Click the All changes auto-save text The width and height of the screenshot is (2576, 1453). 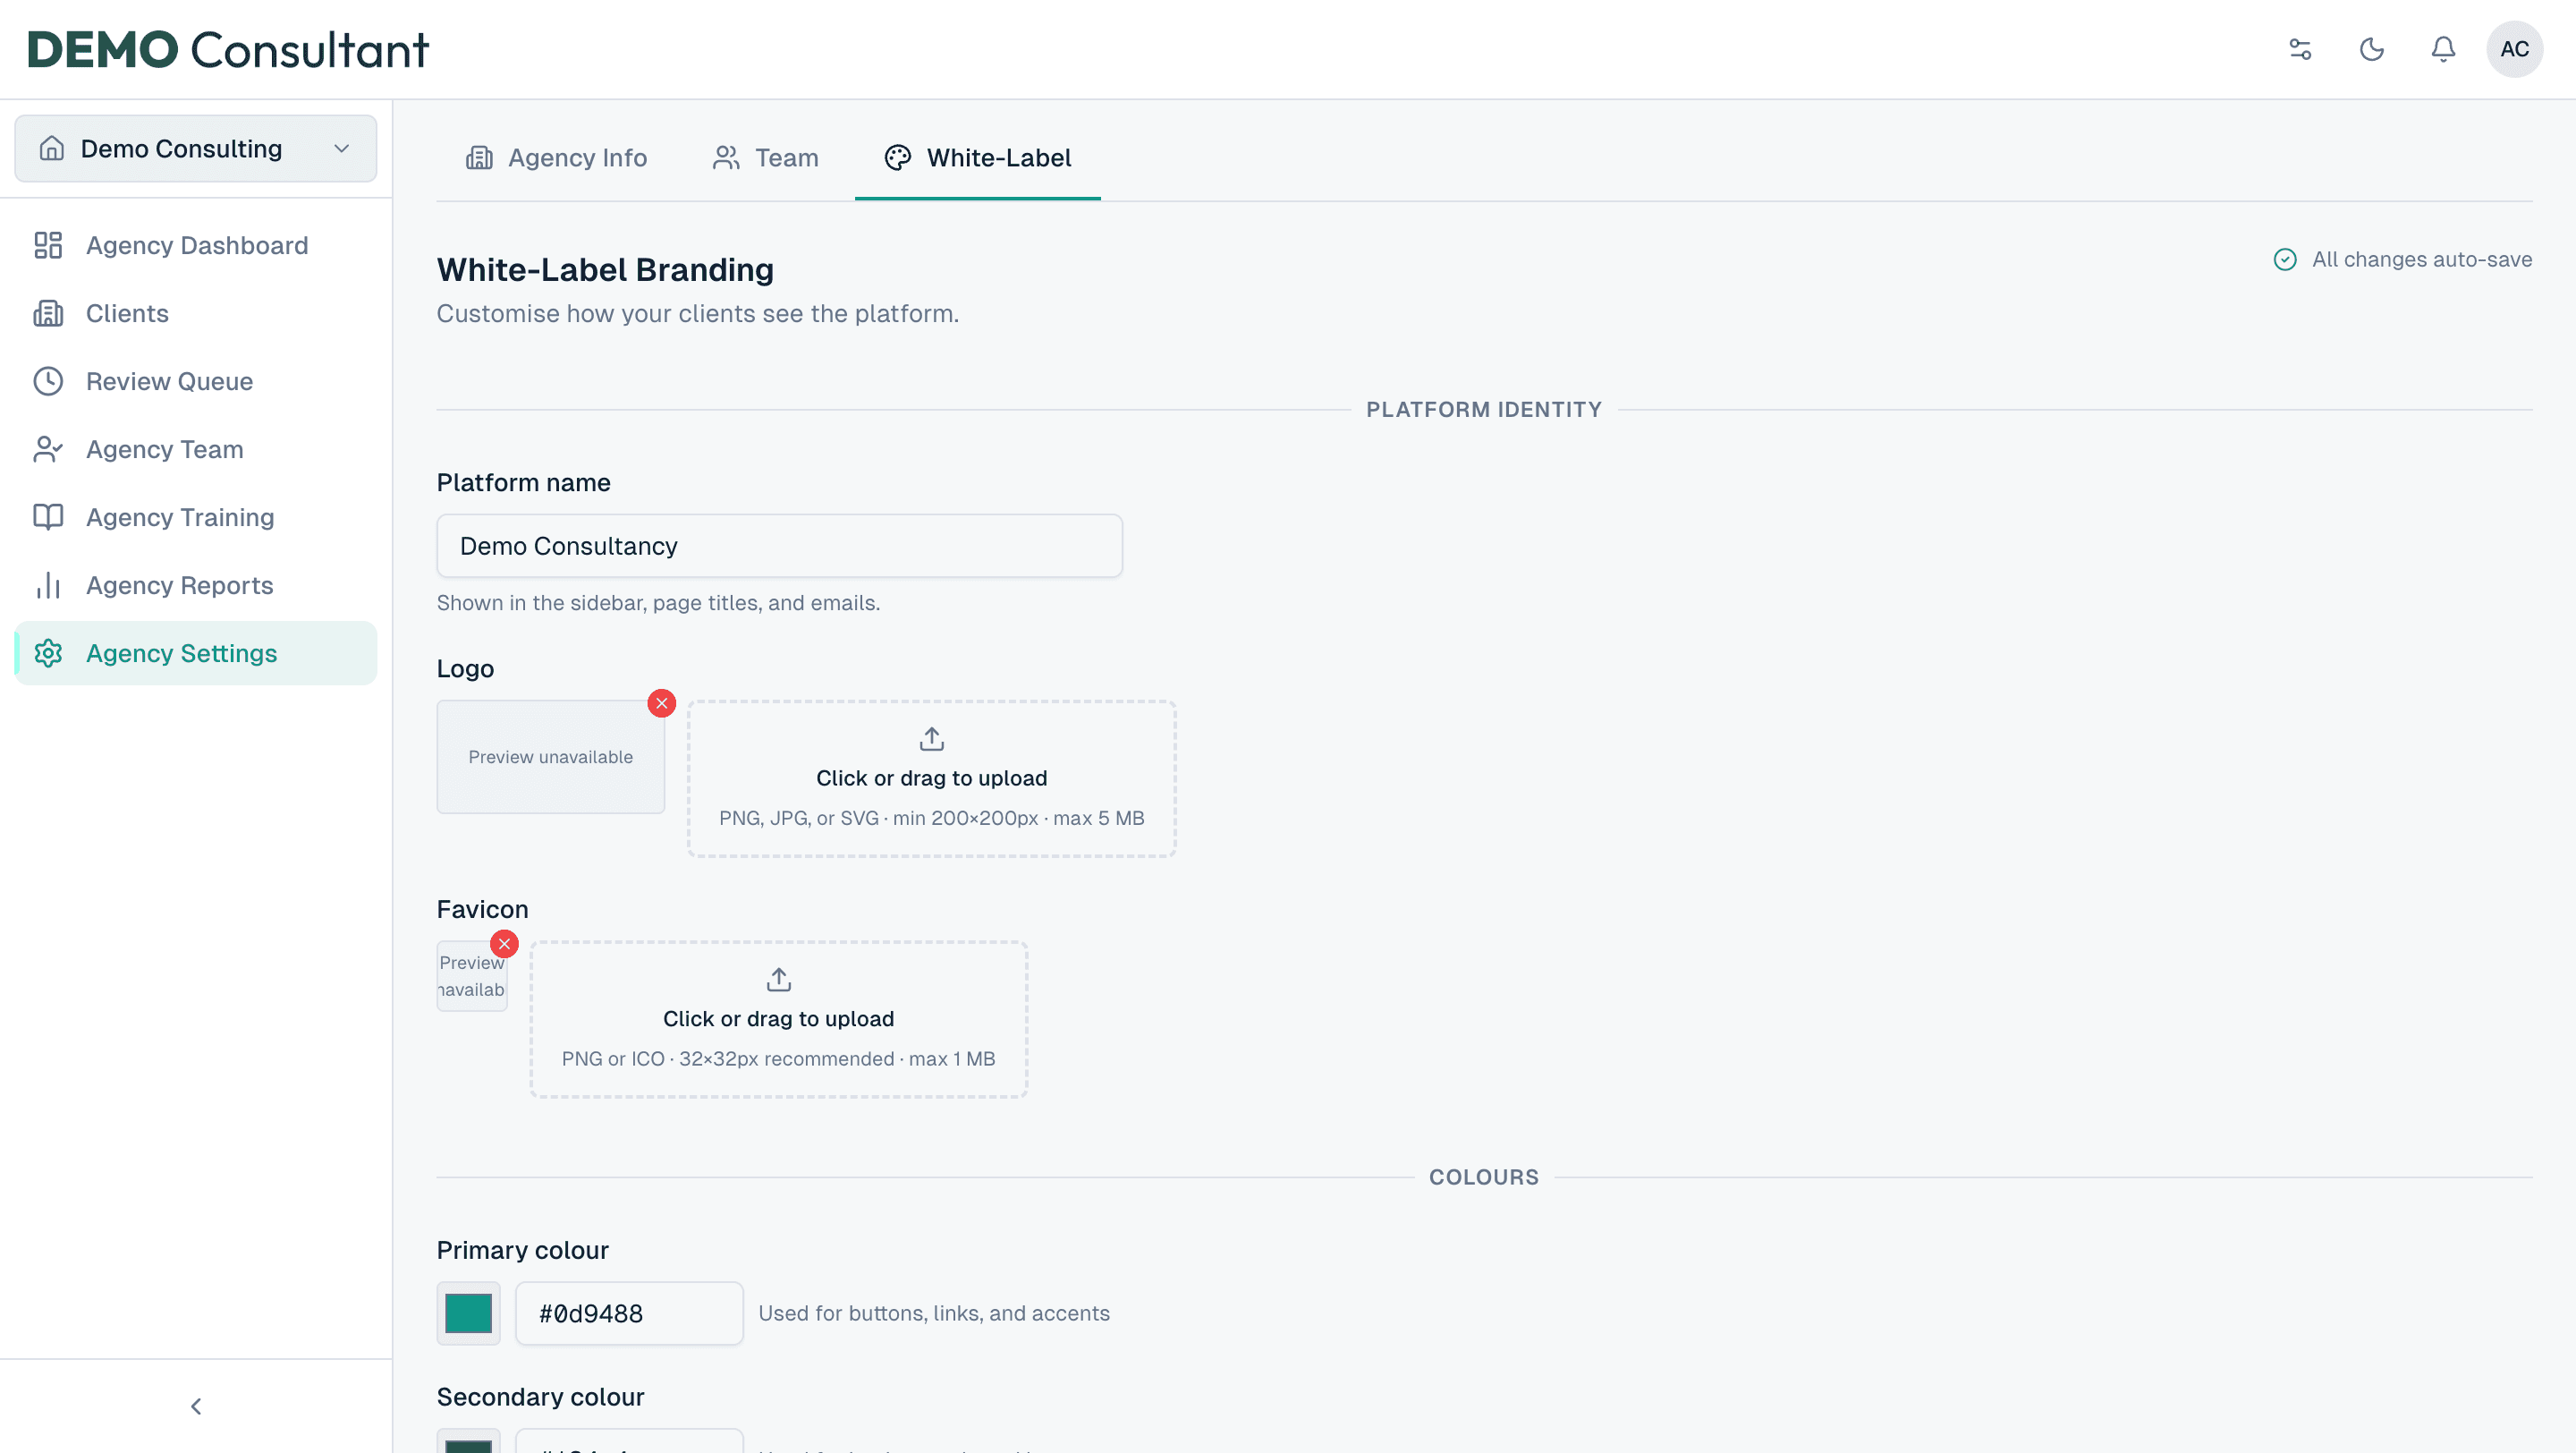[x=2422, y=260]
